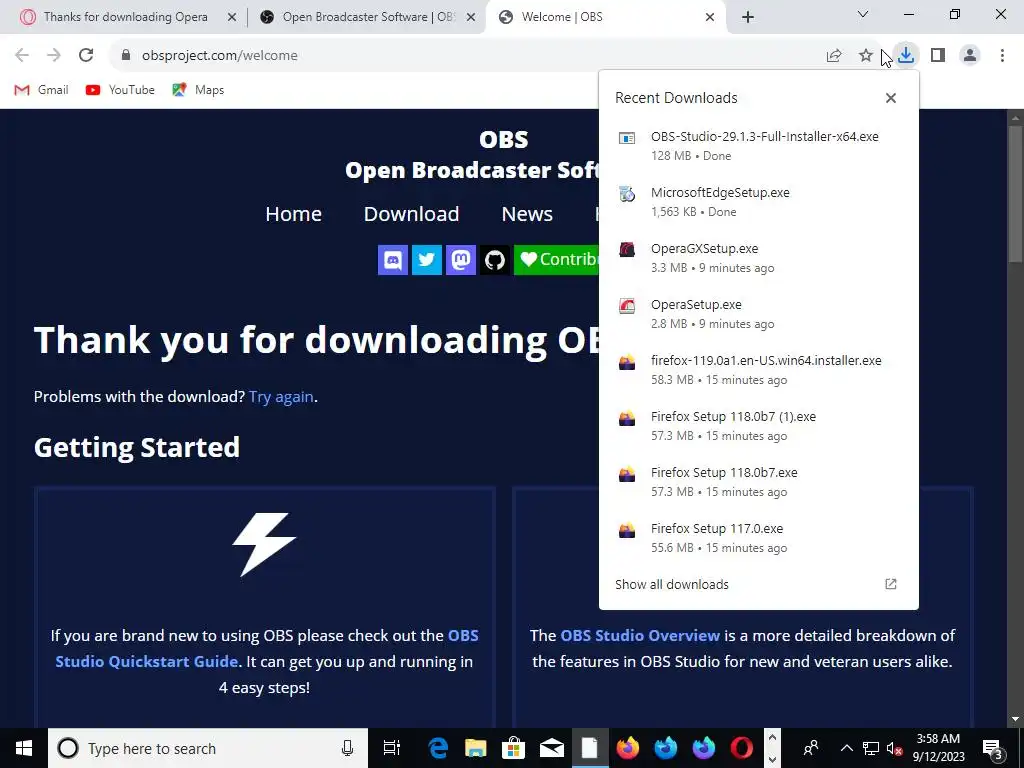Open a new browser tab
Viewport: 1024px width, 768px height.
coord(748,17)
